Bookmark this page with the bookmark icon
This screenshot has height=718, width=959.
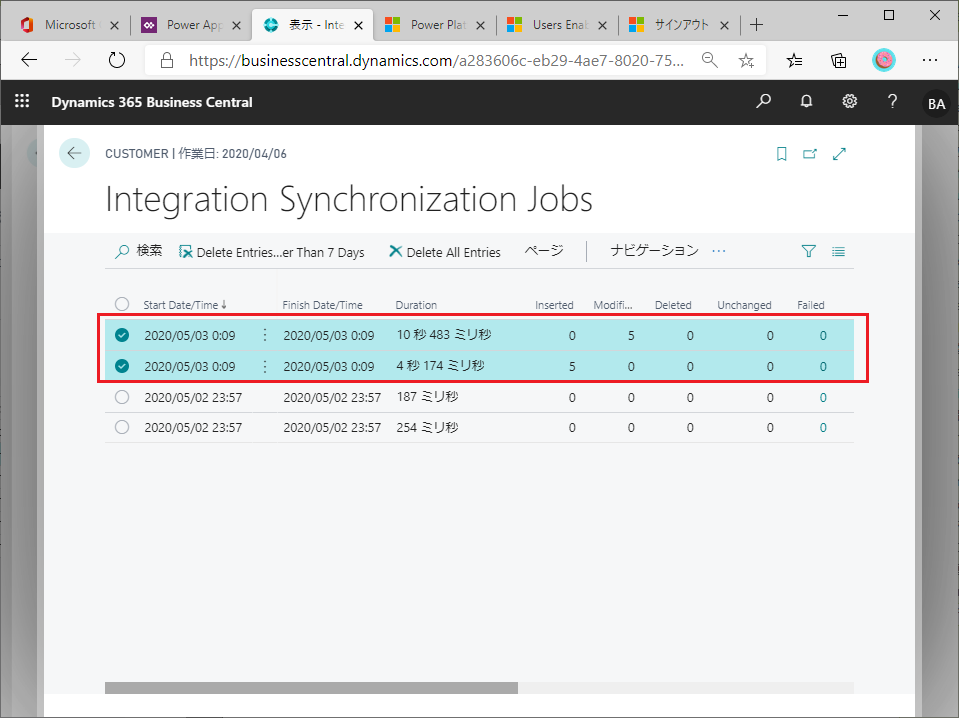point(781,154)
